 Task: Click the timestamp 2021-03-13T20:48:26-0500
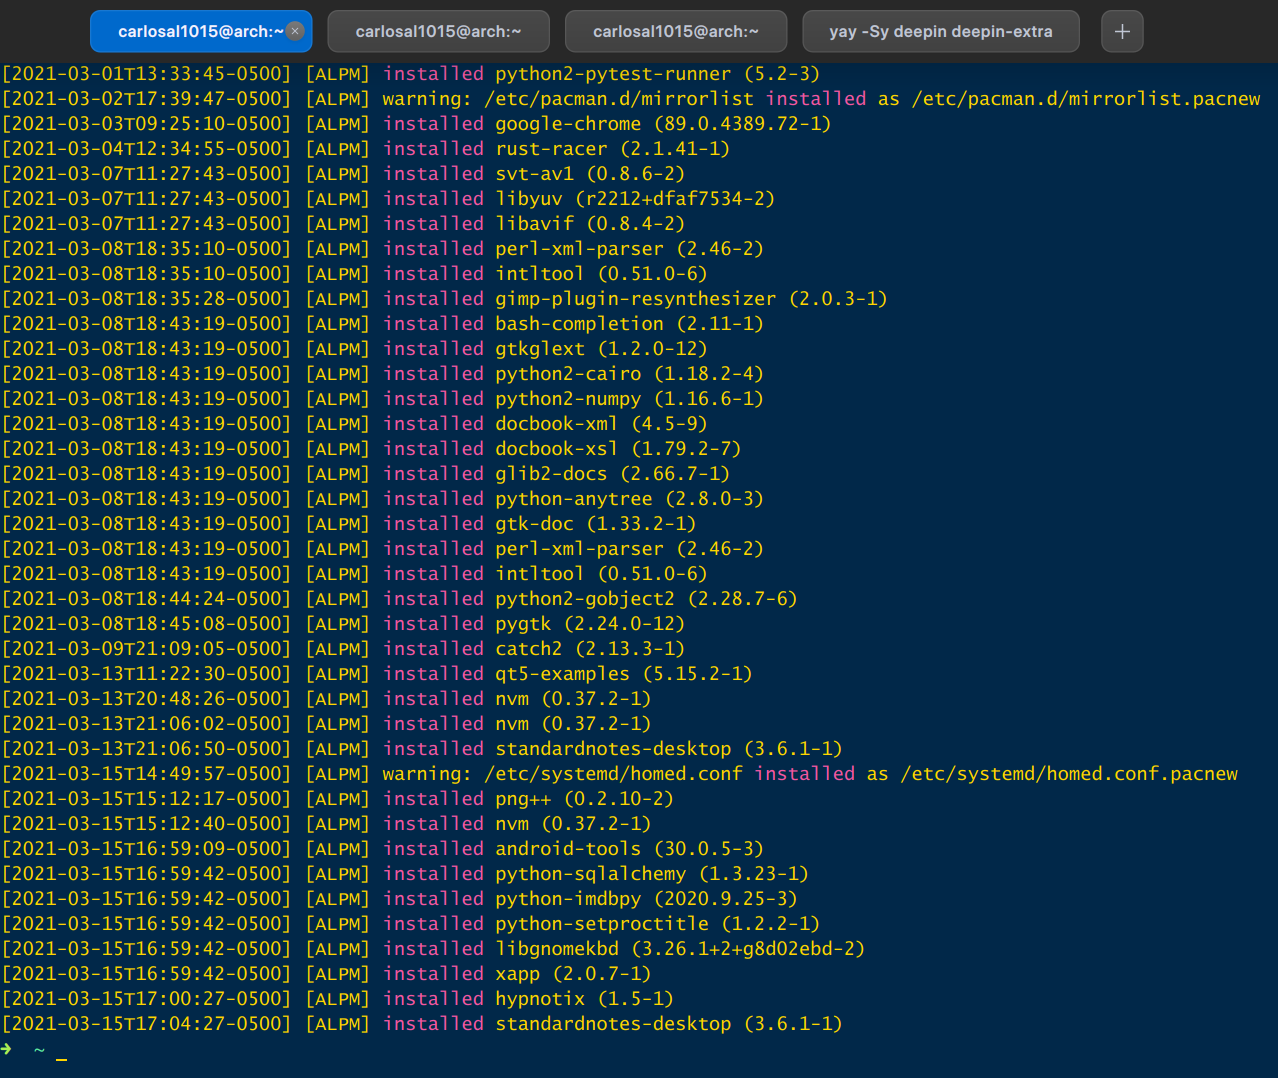pos(146,699)
